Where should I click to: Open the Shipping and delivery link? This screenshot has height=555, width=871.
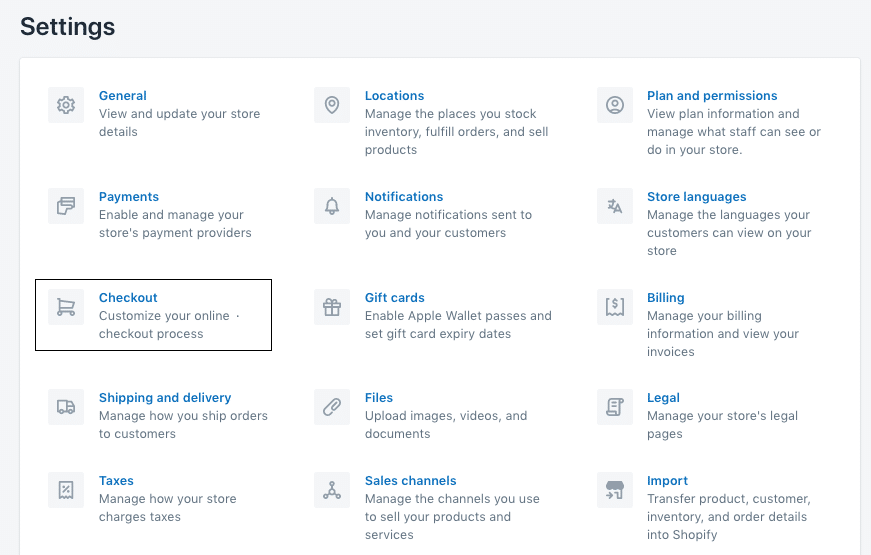click(165, 398)
